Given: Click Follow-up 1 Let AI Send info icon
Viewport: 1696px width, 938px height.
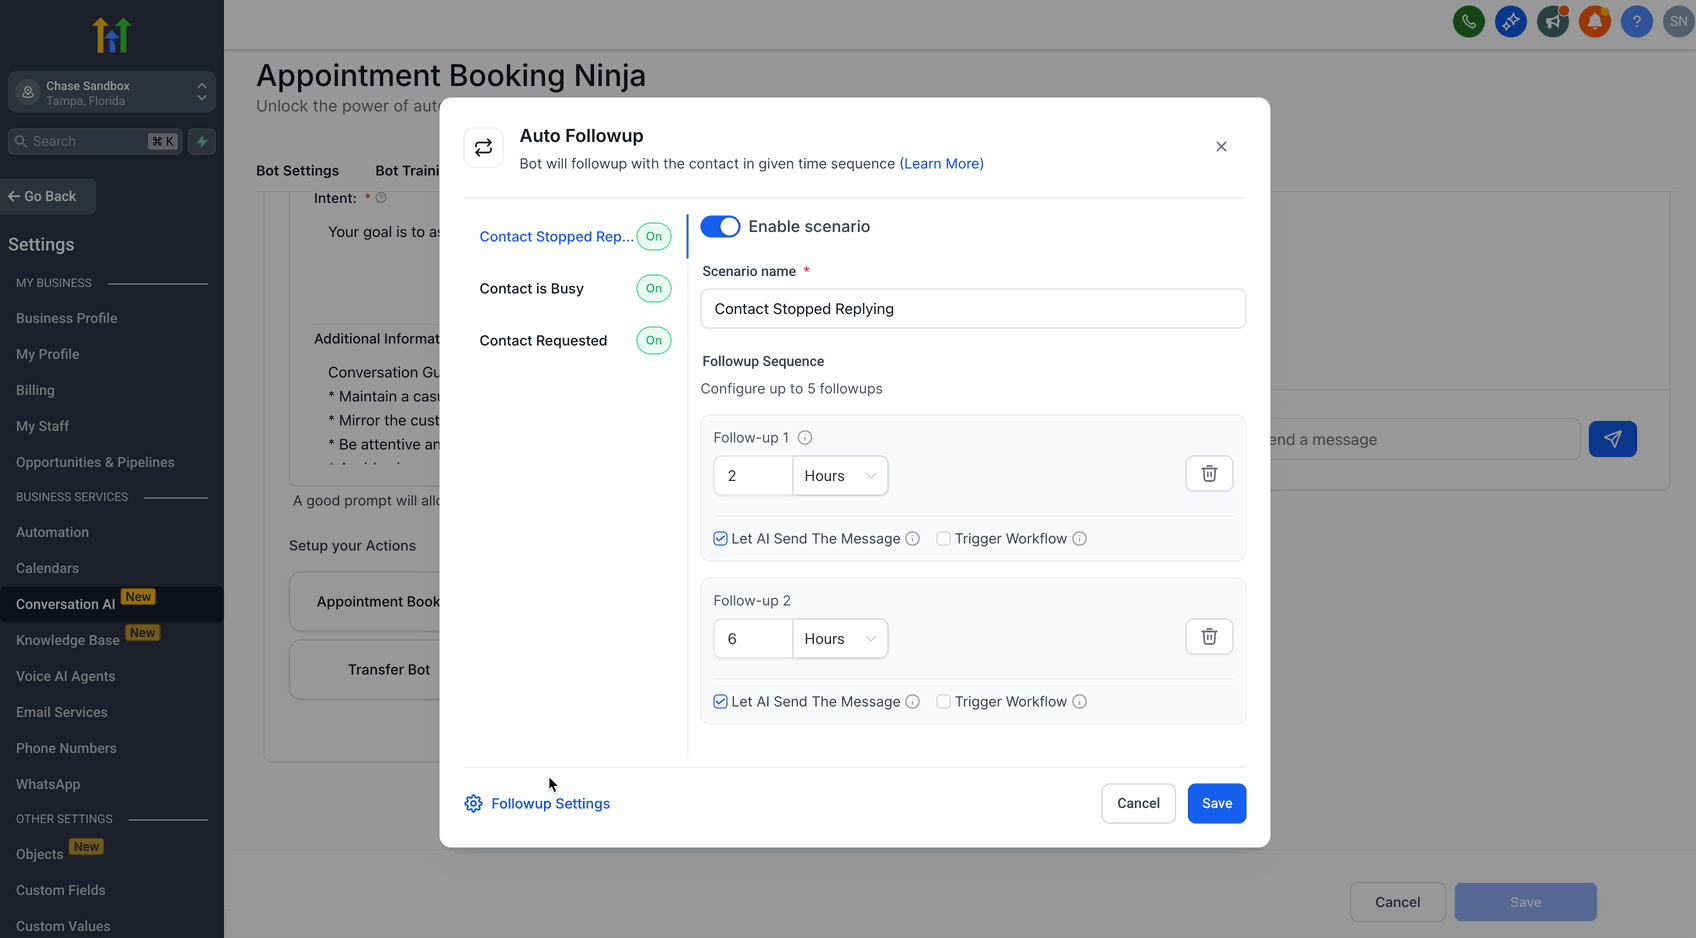Looking at the screenshot, I should coord(913,539).
